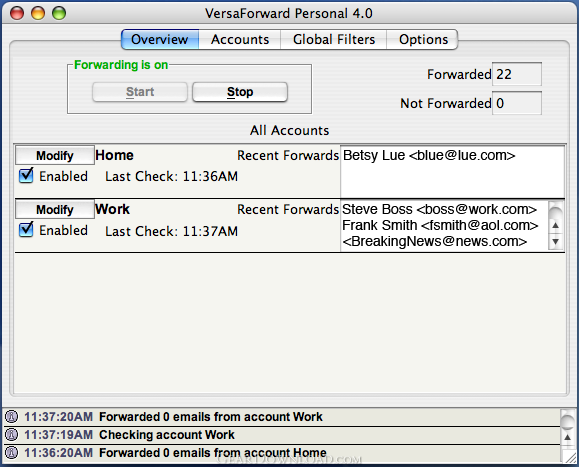Click the log icon beside 11:37:19AM entry
The height and width of the screenshot is (467, 579).
pos(11,435)
